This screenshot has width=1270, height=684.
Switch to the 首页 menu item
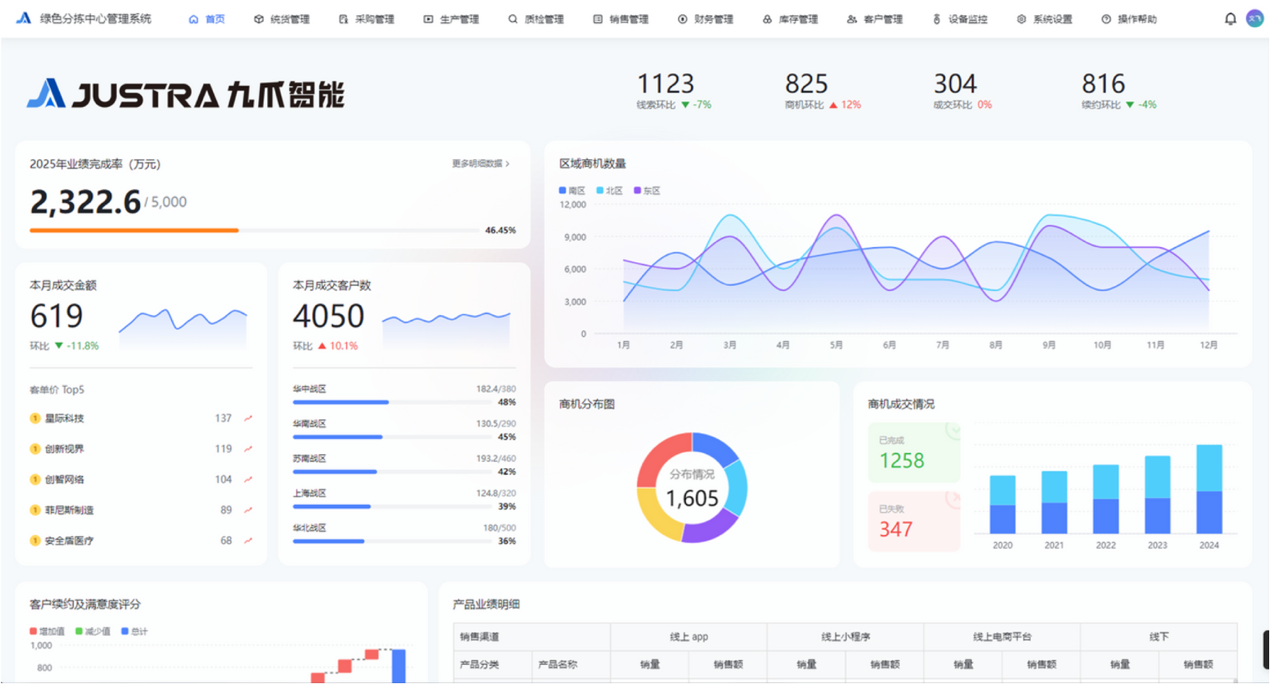point(206,18)
